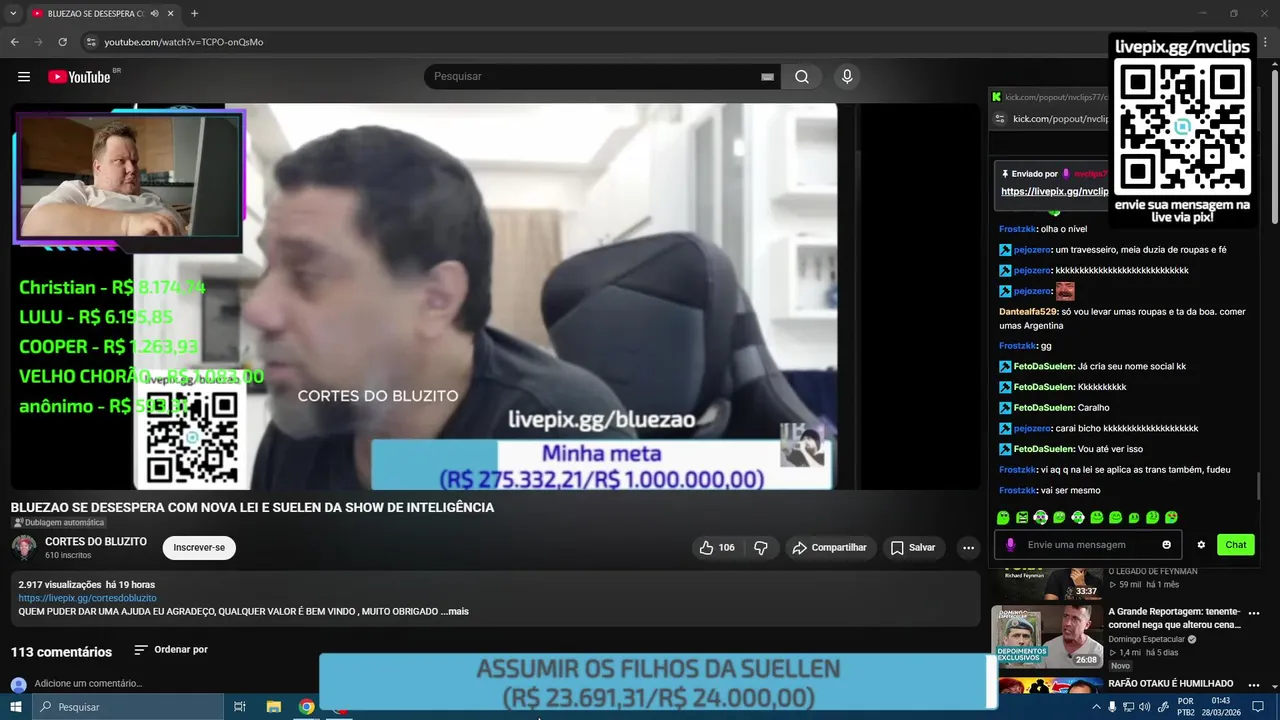Open O LEGADO DE FEYNMAN video thumbnail
Viewport: 1280px width, 720px height.
pos(1046,583)
